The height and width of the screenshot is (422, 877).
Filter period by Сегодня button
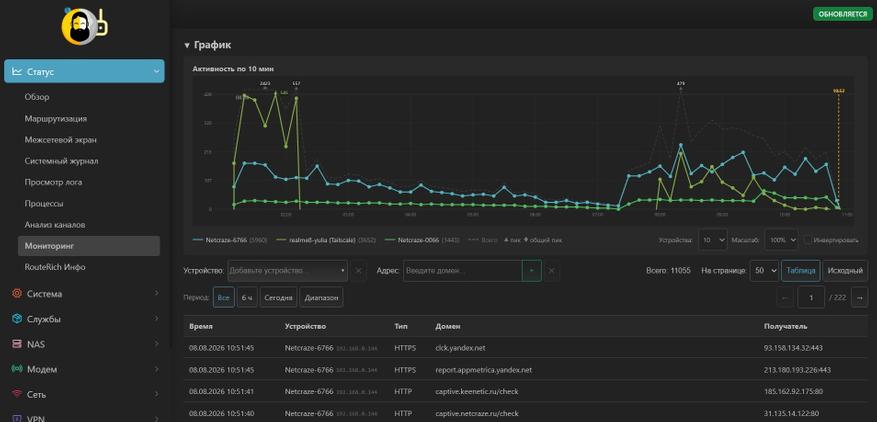(278, 298)
